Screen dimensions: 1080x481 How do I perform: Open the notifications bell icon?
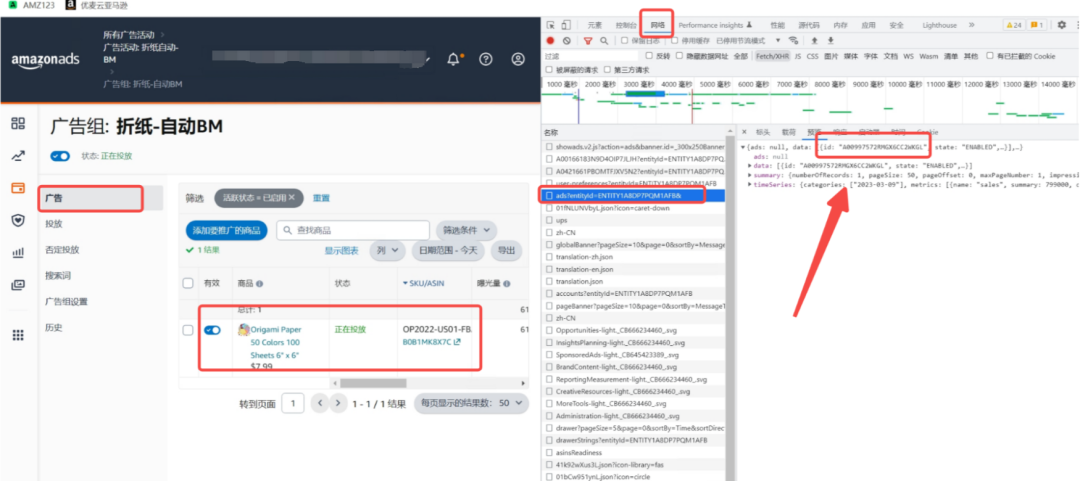coord(453,59)
